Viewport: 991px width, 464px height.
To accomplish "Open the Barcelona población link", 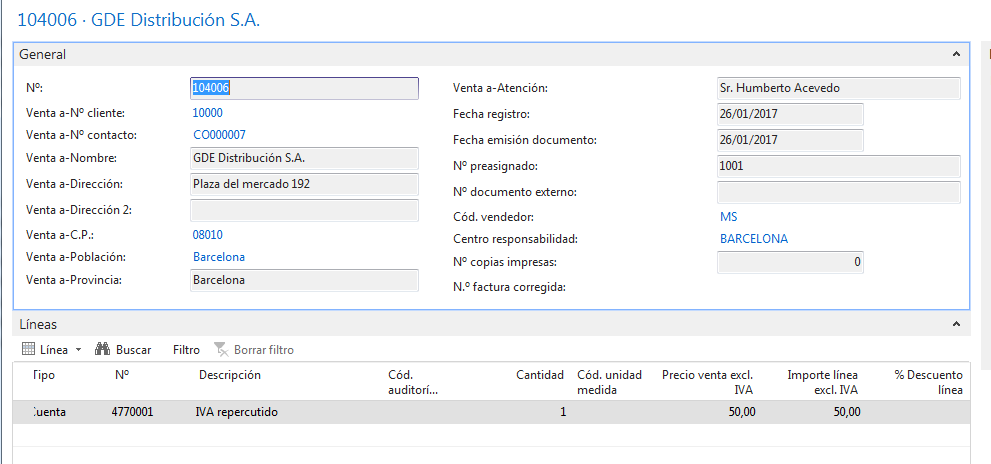I will pyautogui.click(x=219, y=257).
